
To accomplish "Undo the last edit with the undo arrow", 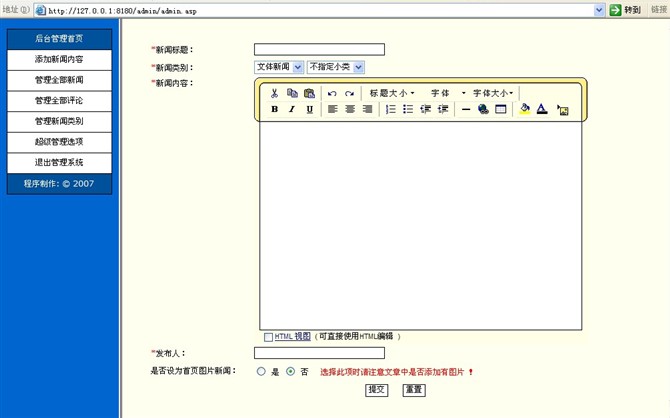I will pos(332,93).
